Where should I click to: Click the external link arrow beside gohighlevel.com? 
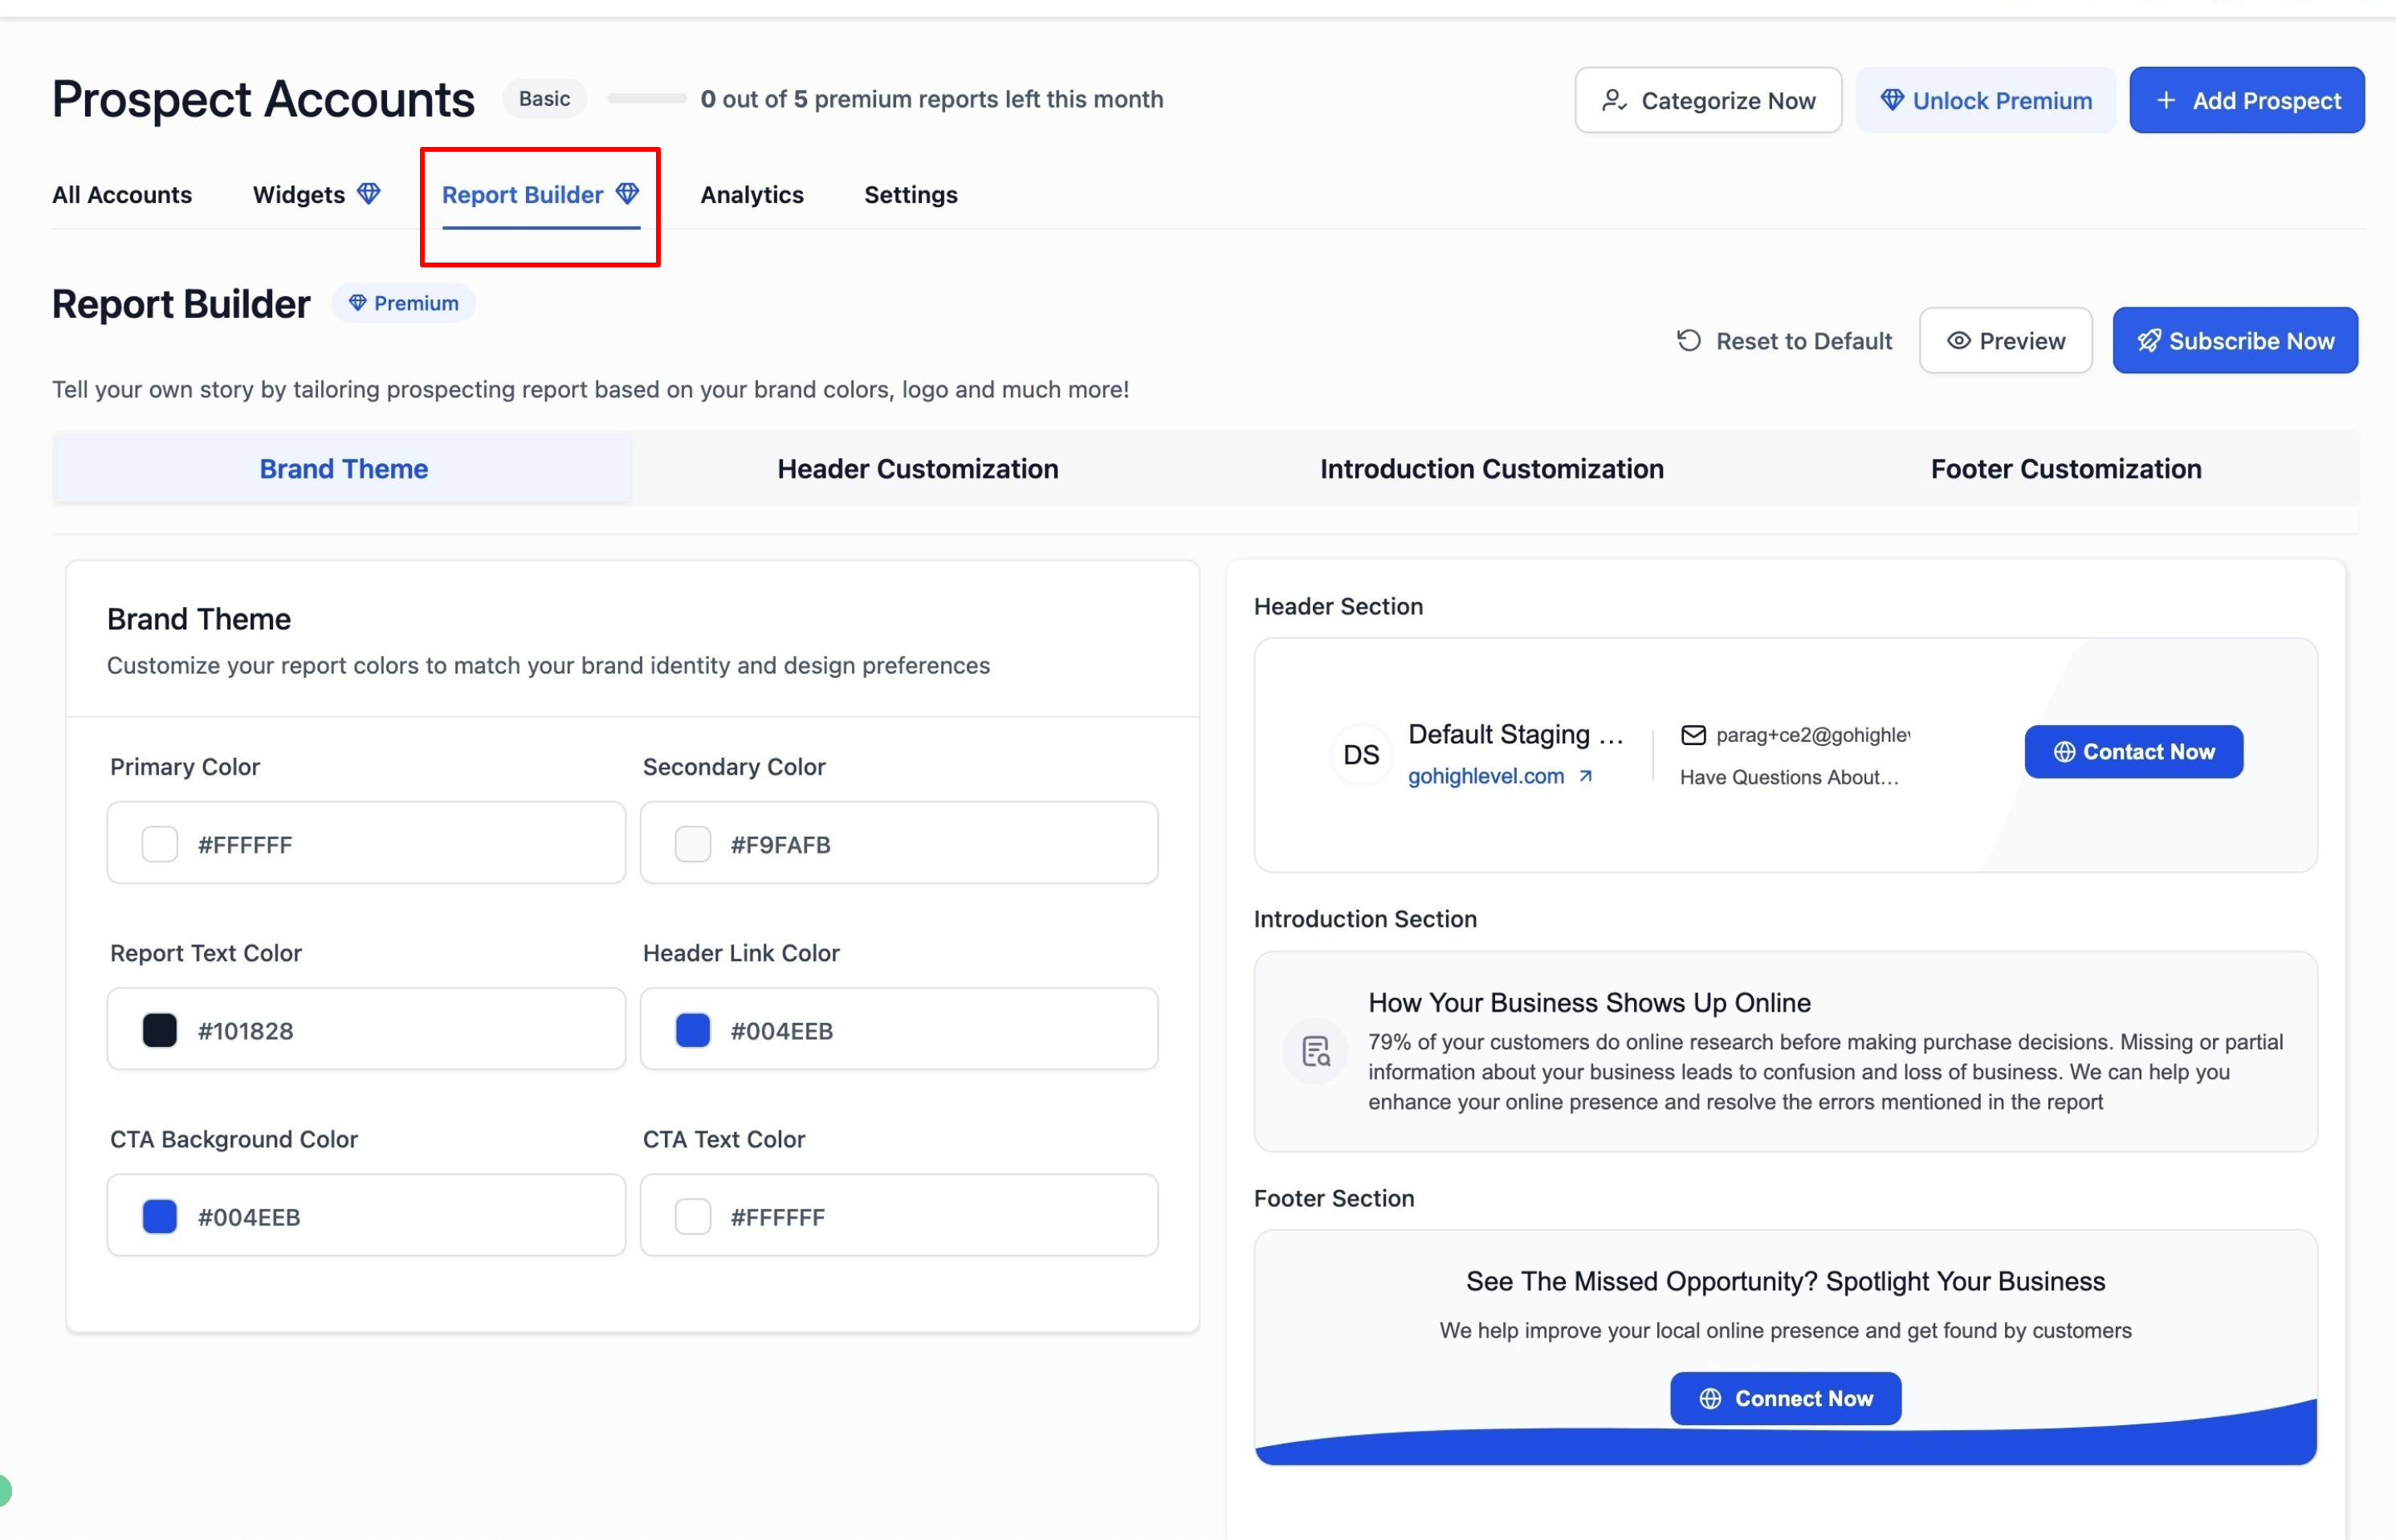(x=1585, y=776)
